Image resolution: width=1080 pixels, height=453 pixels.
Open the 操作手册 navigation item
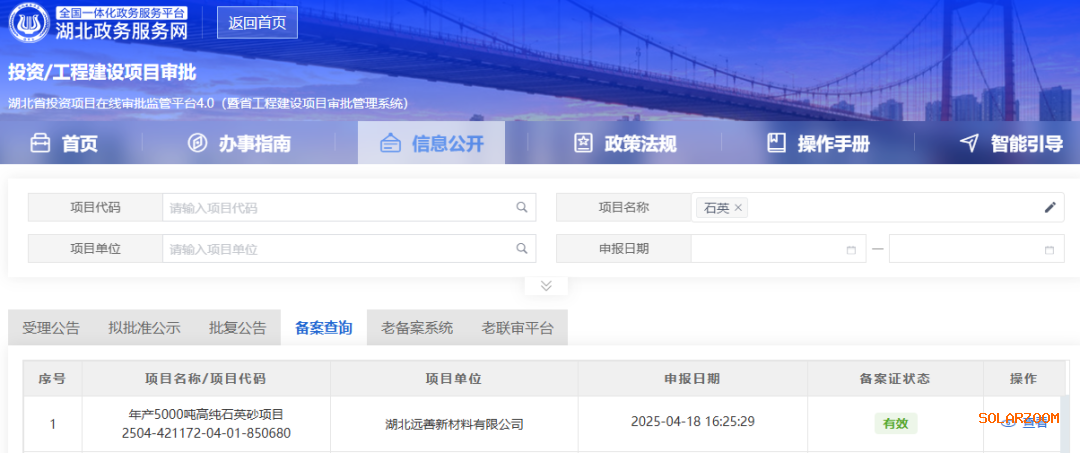point(818,144)
